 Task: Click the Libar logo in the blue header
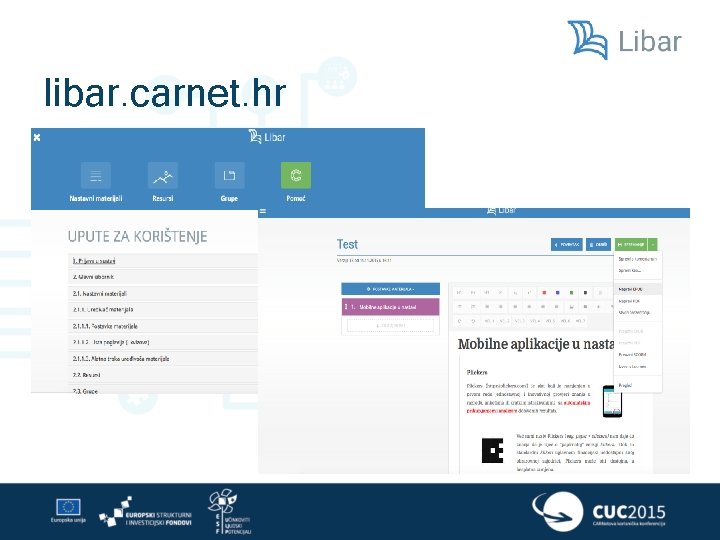click(x=267, y=137)
